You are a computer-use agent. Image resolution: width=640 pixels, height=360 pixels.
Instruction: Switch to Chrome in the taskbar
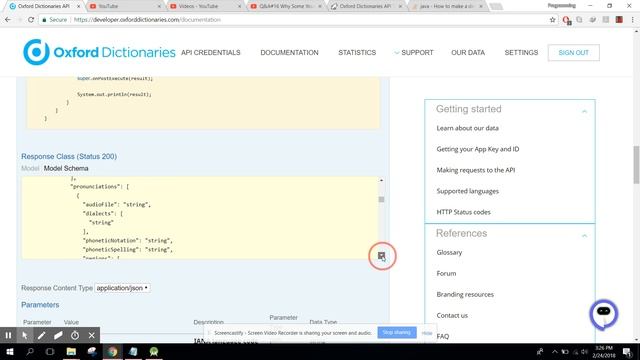pyautogui.click(x=113, y=351)
